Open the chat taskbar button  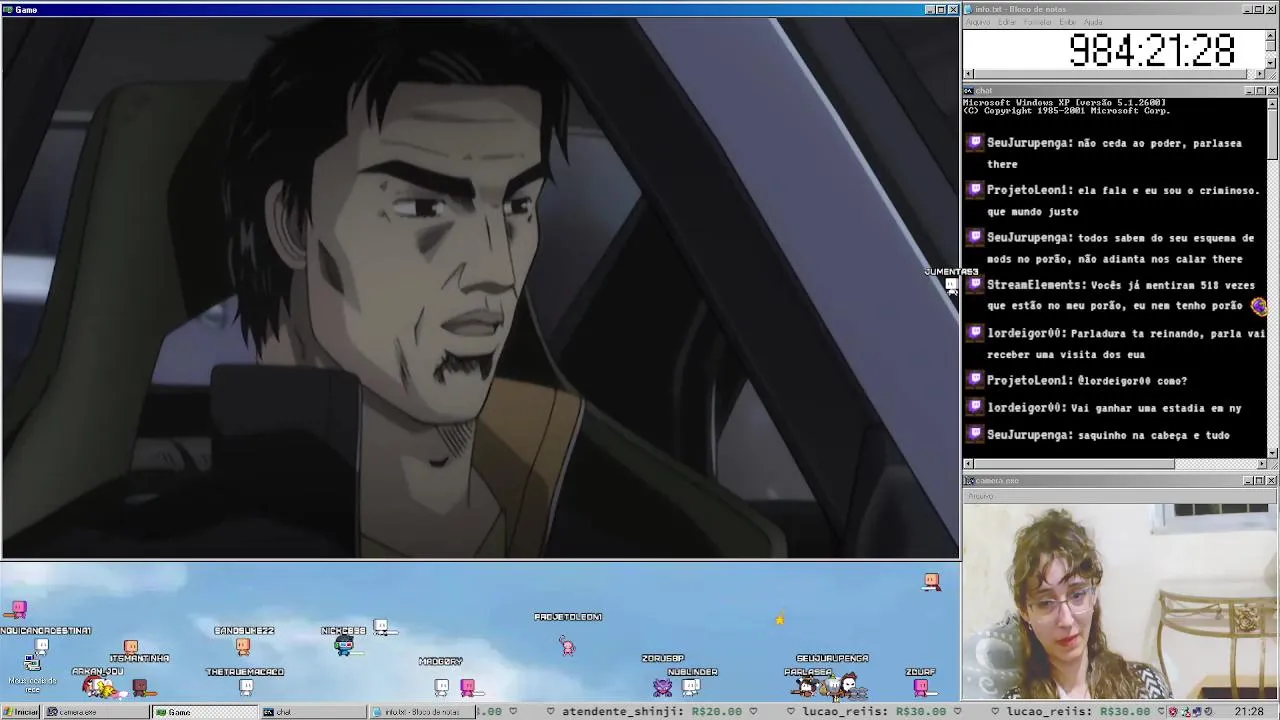(313, 712)
